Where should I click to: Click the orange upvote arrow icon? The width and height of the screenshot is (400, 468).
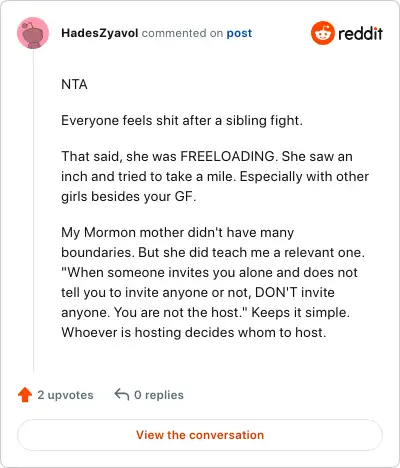tap(25, 395)
